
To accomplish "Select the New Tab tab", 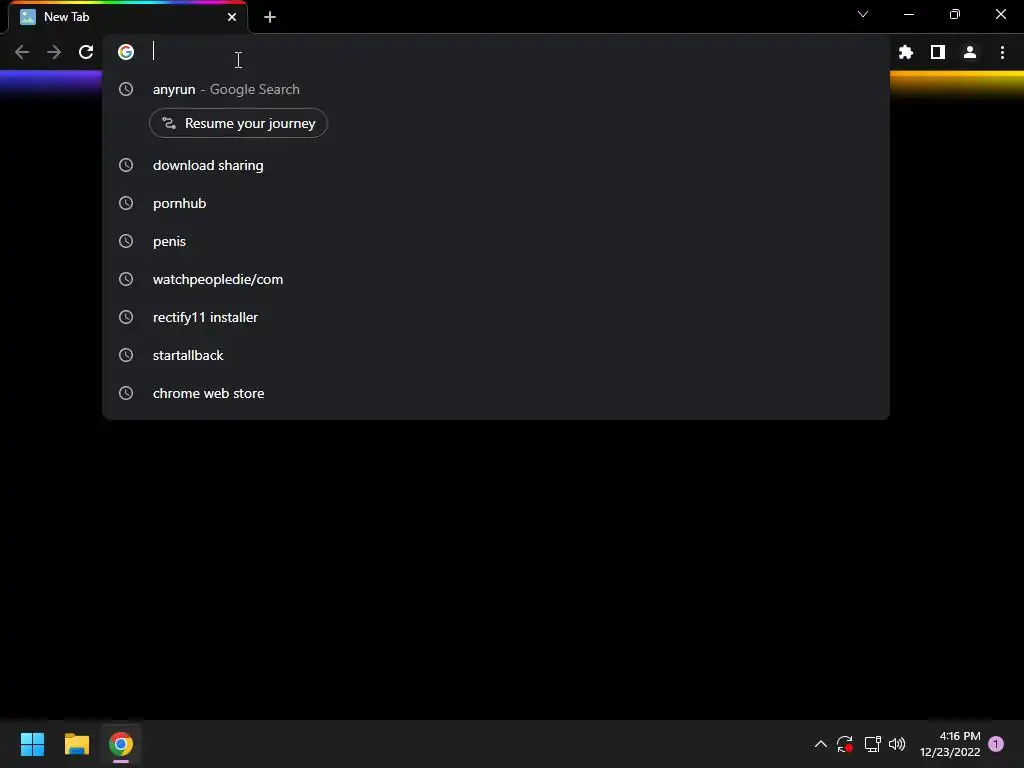I will [127, 17].
